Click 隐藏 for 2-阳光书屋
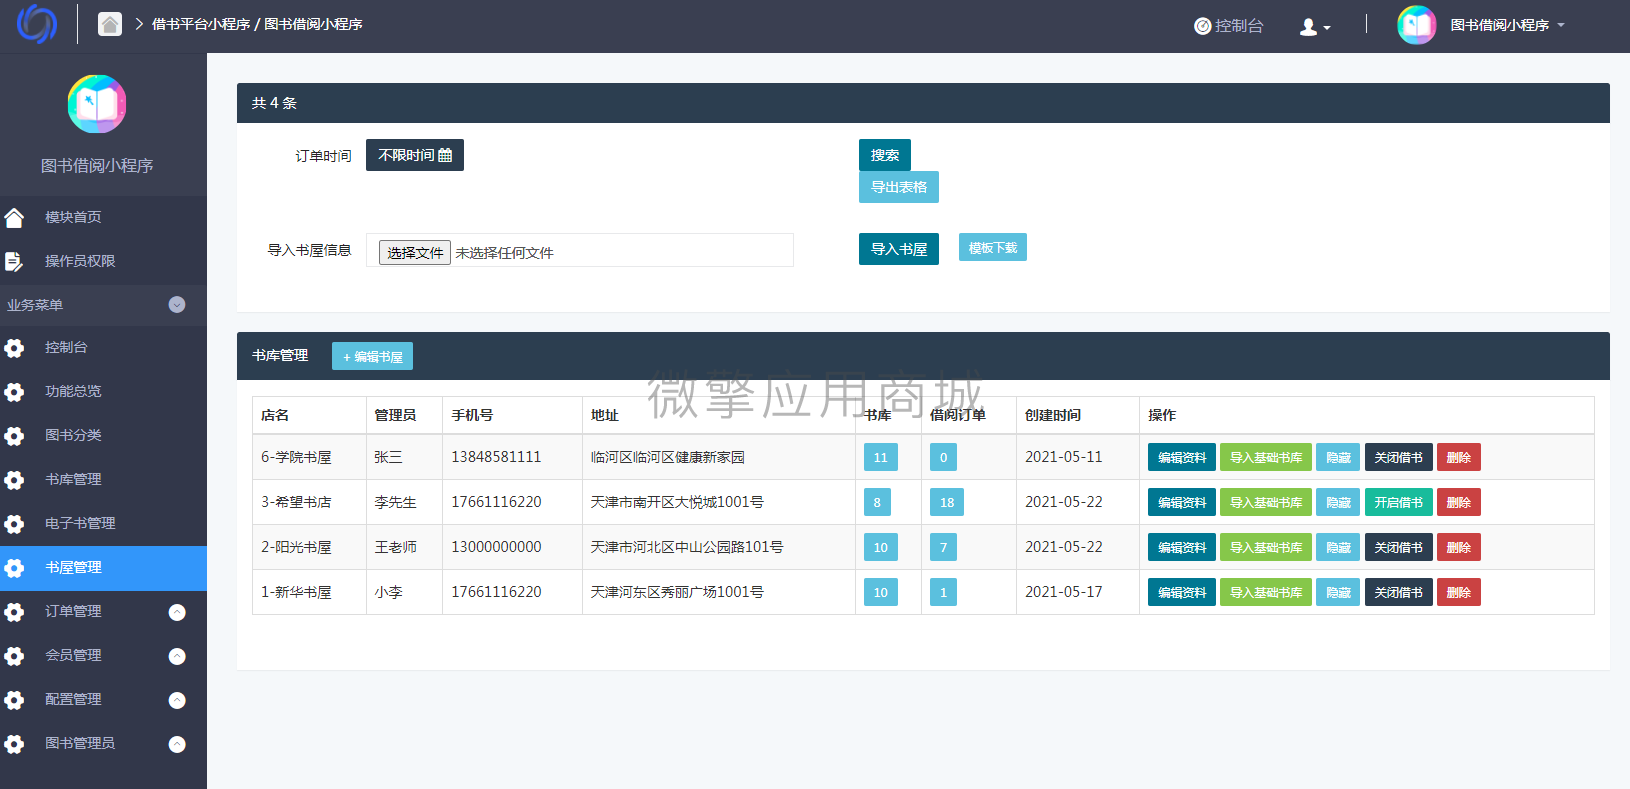Image resolution: width=1630 pixels, height=789 pixels. pos(1338,547)
